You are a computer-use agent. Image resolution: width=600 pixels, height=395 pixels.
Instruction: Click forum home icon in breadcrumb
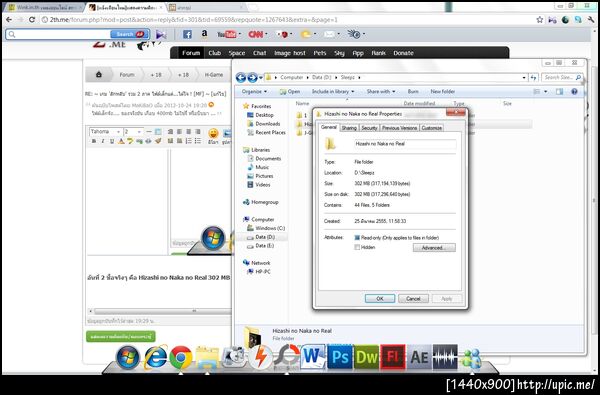pos(99,75)
